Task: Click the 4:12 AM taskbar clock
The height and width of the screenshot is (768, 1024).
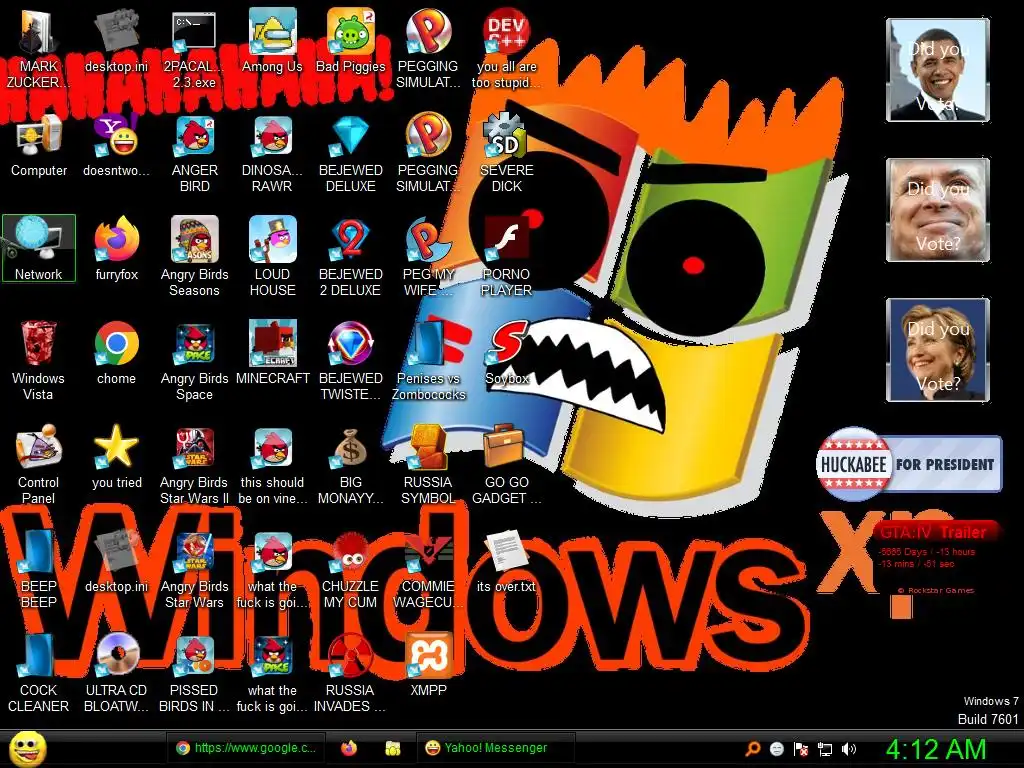Action: (935, 749)
